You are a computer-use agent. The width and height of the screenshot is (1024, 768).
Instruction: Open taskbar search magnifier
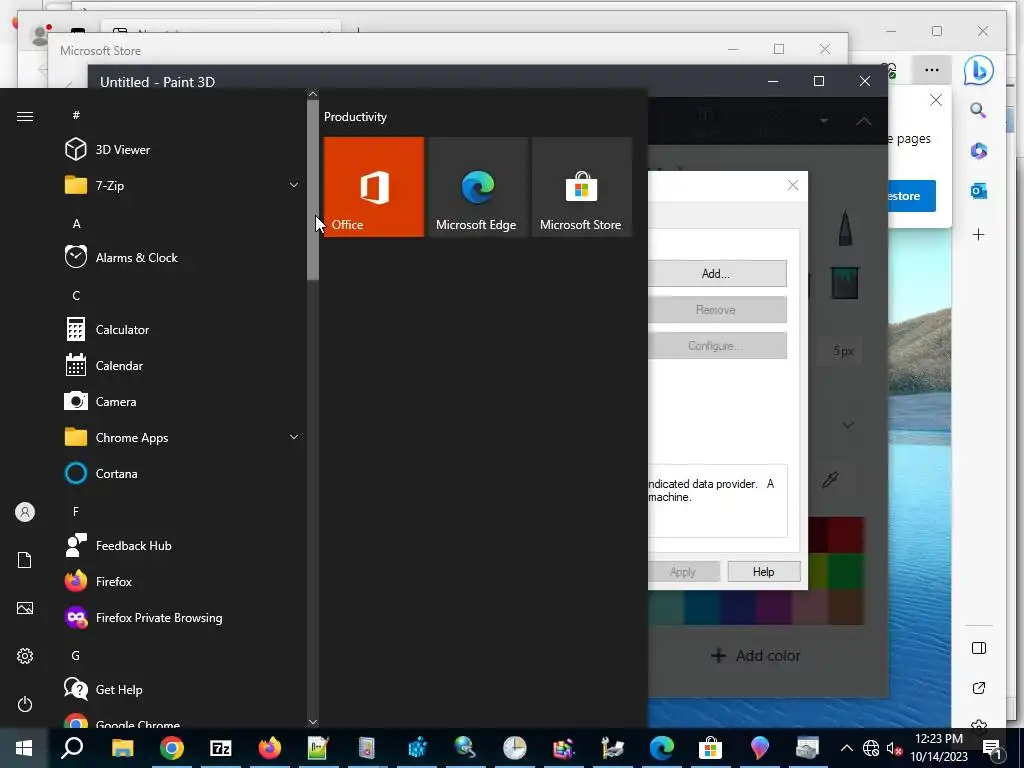pos(72,748)
